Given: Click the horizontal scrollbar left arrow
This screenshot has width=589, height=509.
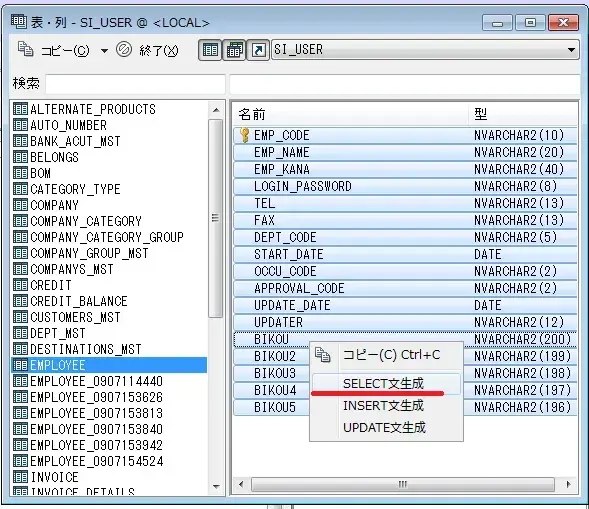Looking at the screenshot, I should [241, 484].
